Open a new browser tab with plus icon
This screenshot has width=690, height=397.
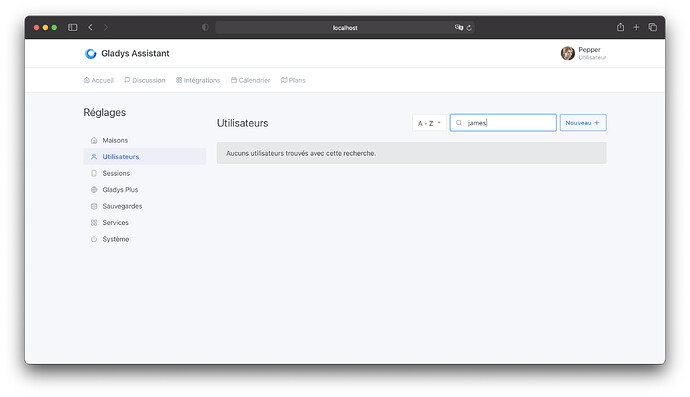click(636, 27)
